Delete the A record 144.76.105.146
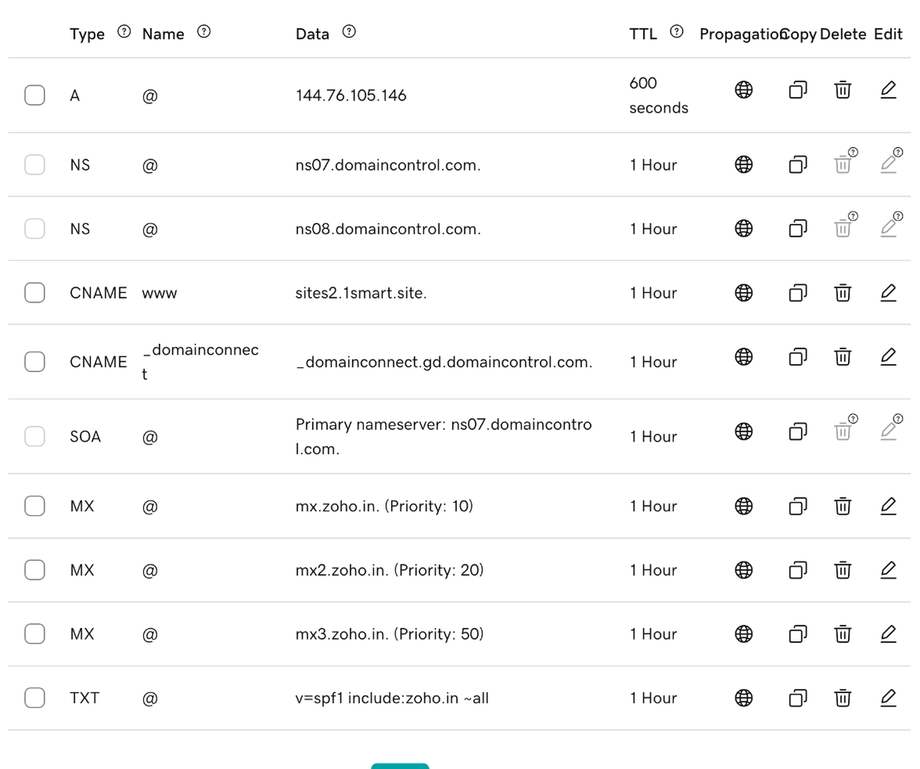Image resolution: width=920 pixels, height=769 pixels. pyautogui.click(x=843, y=90)
